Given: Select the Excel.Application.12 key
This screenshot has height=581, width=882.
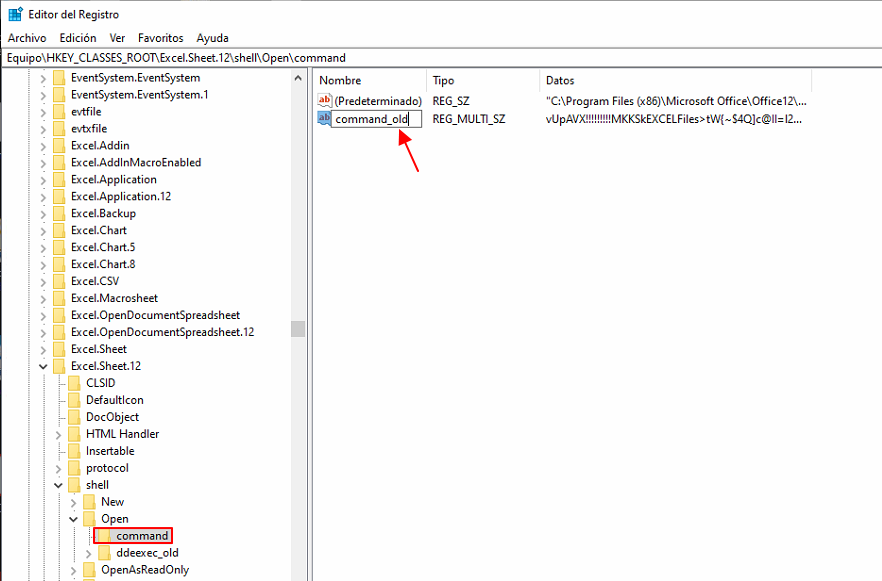Looking at the screenshot, I should click(x=121, y=196).
